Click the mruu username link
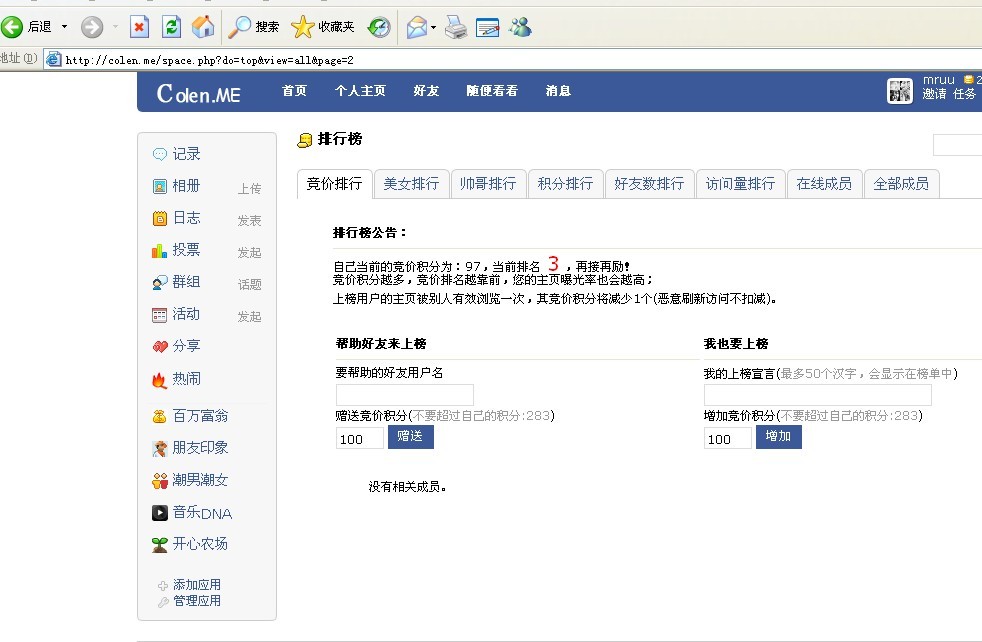The height and width of the screenshot is (642, 982). click(x=939, y=80)
